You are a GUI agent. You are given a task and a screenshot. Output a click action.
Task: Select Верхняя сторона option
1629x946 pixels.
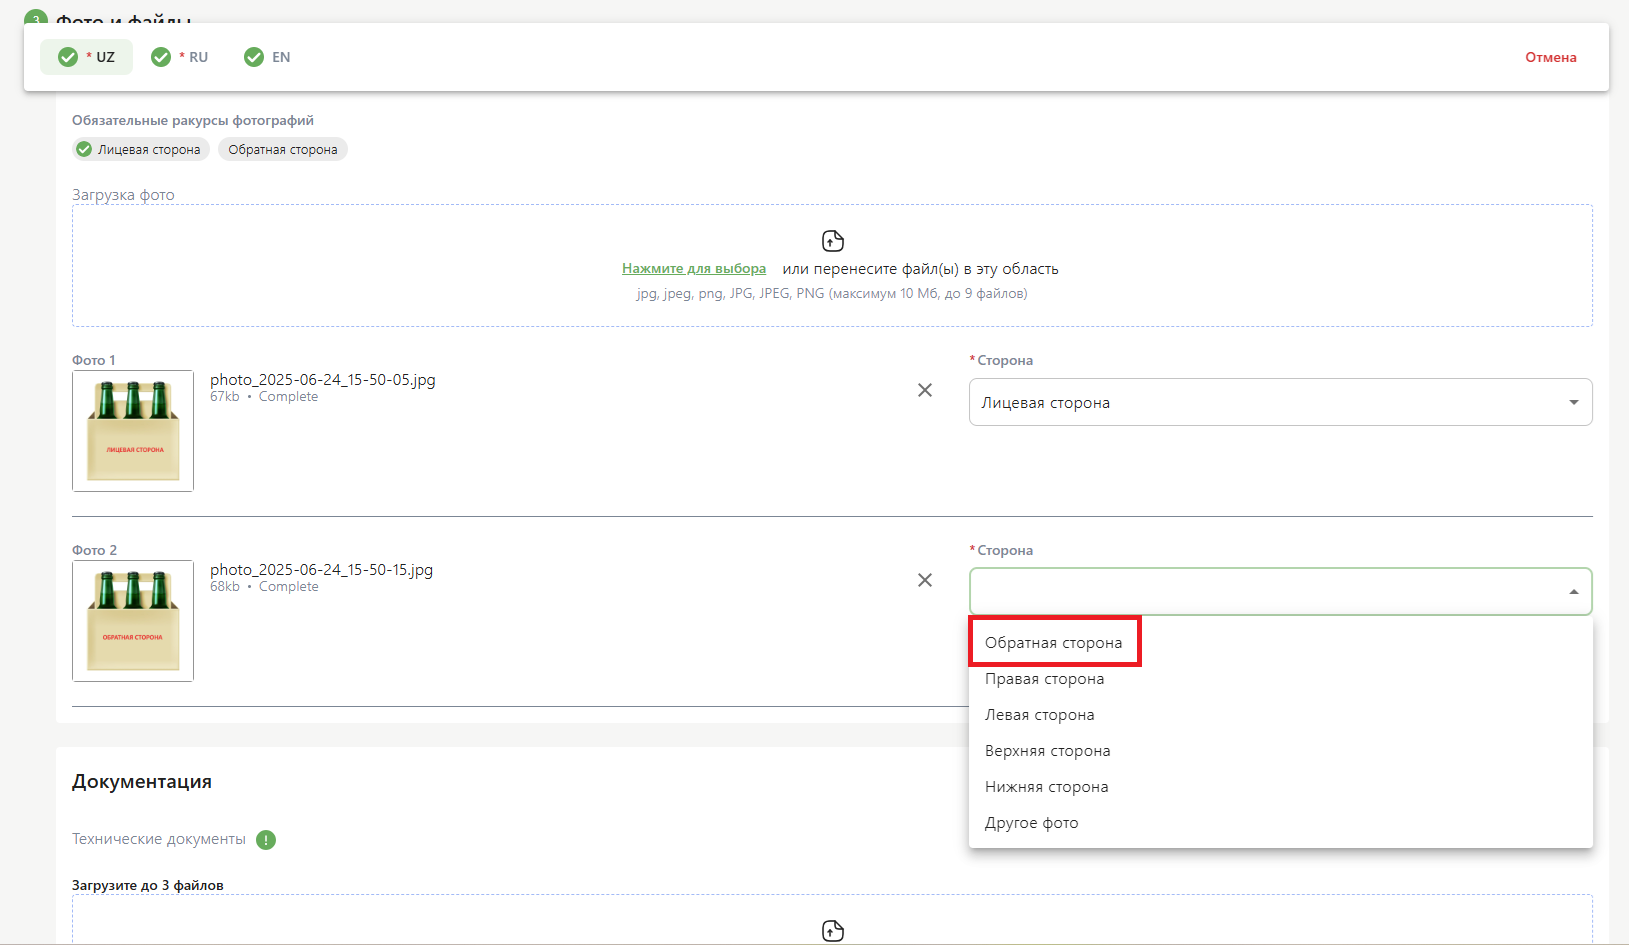point(1047,751)
